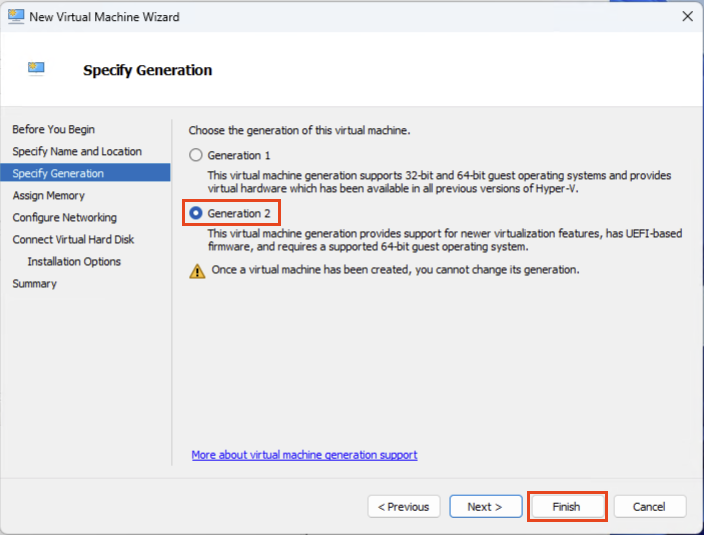
Task: Jump to the Summary step
Action: click(x=35, y=284)
